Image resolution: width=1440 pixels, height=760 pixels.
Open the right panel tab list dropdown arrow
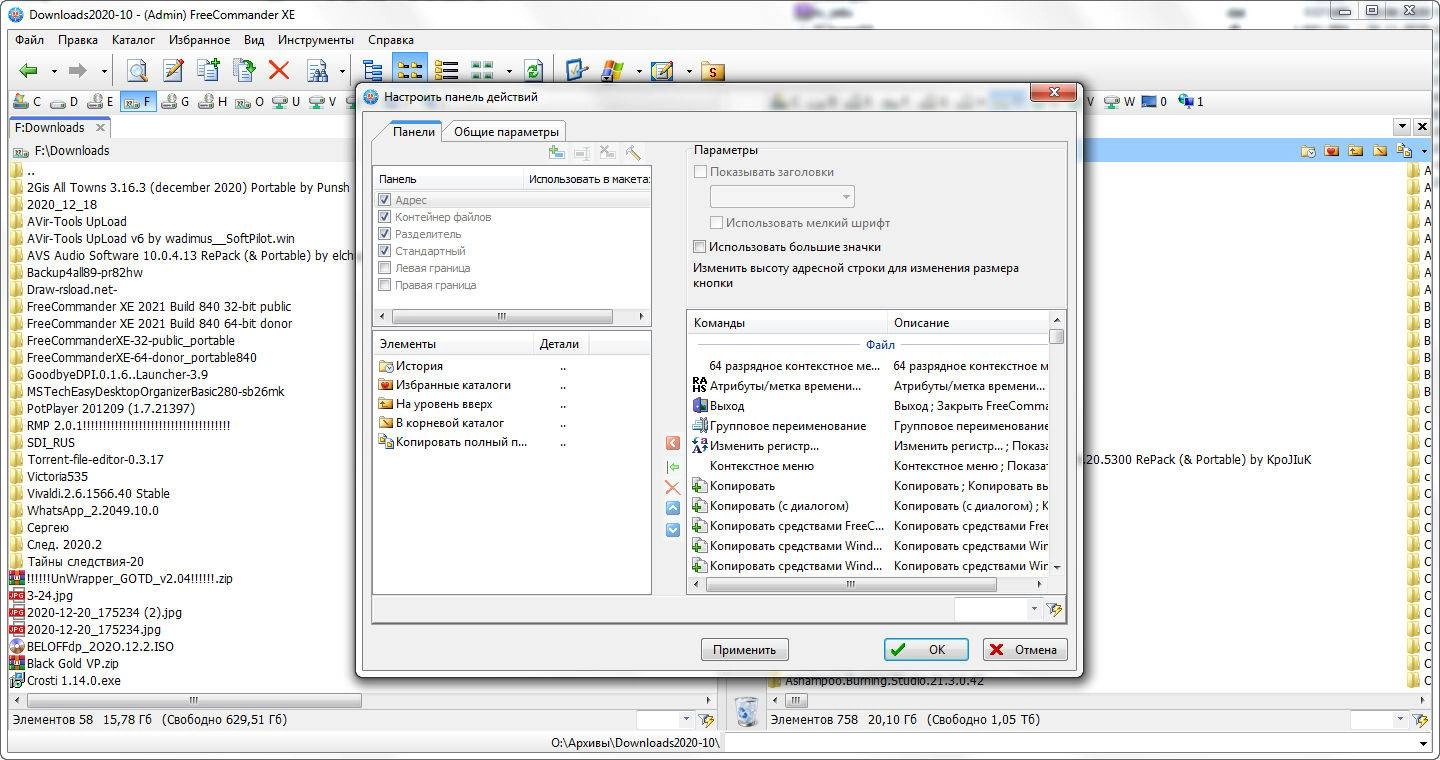coord(1402,127)
